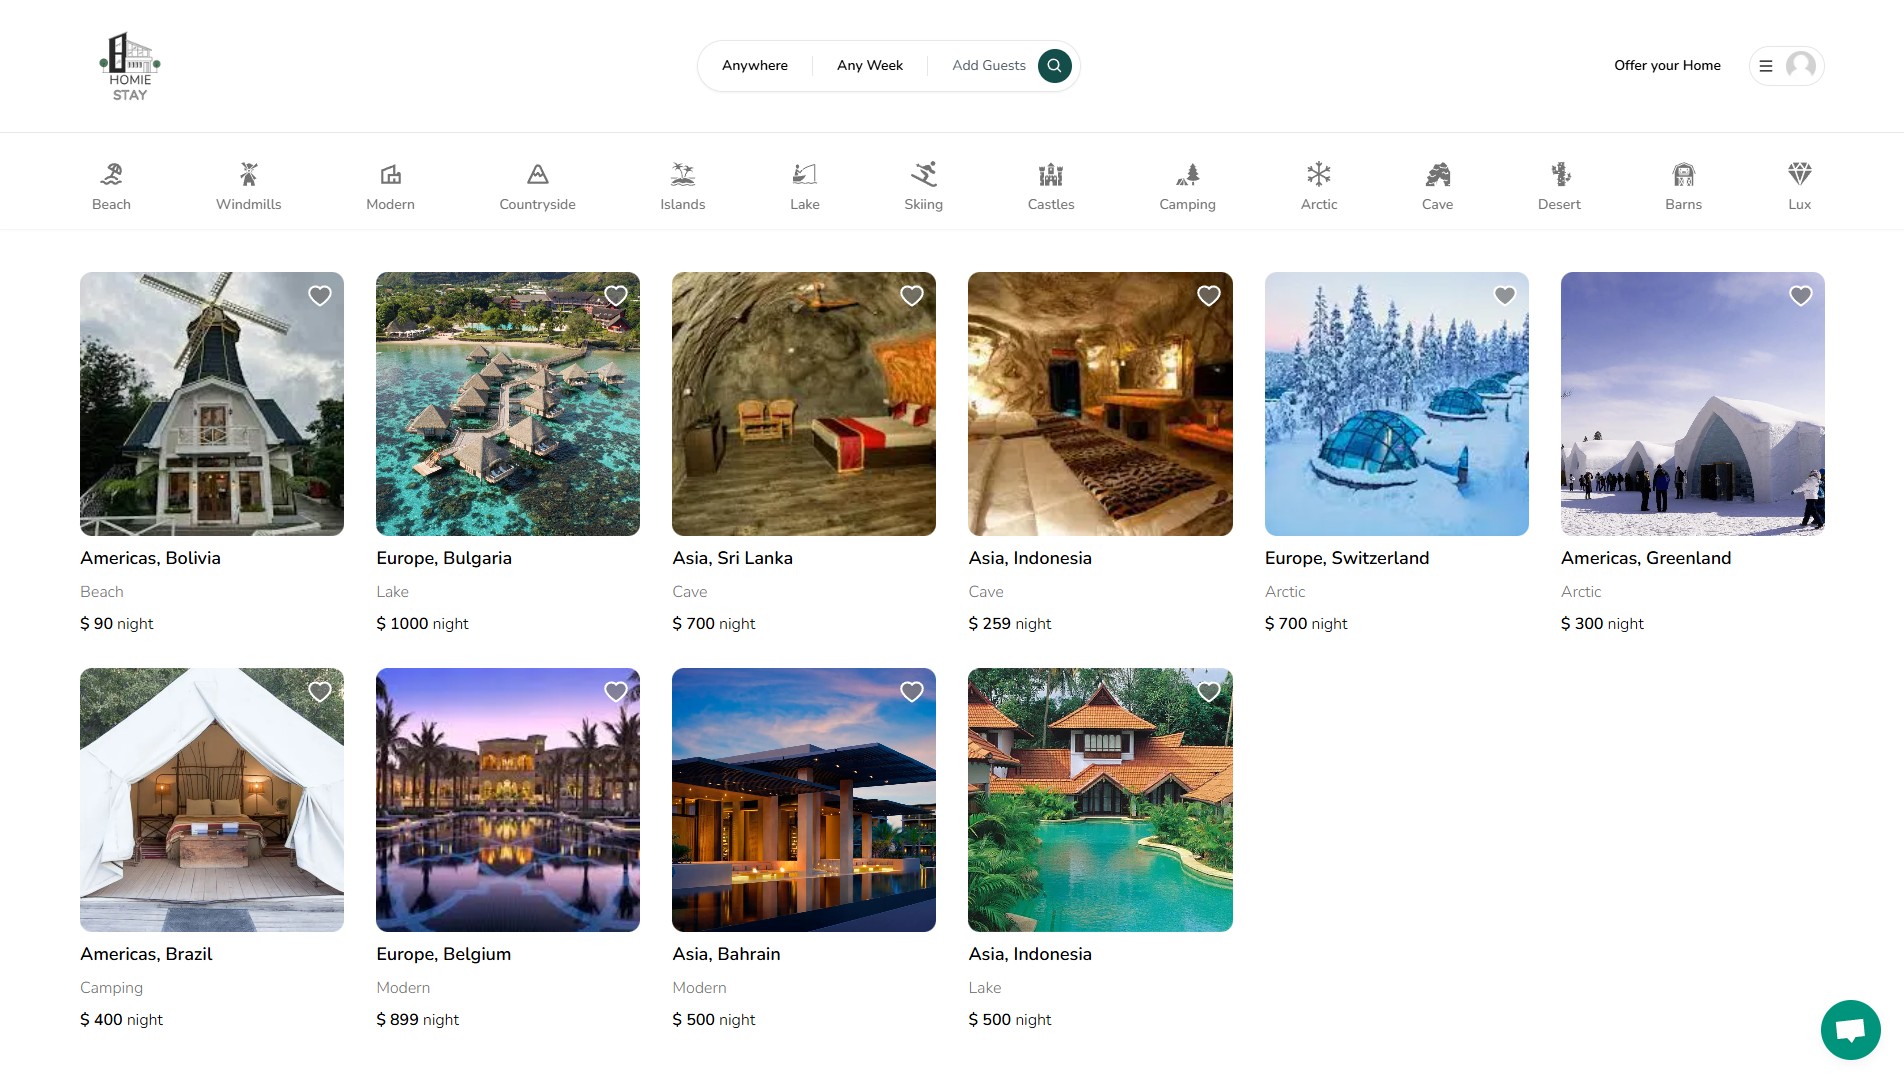The width and height of the screenshot is (1904, 1079).
Task: Open the user profile hamburger menu
Action: [1785, 66]
